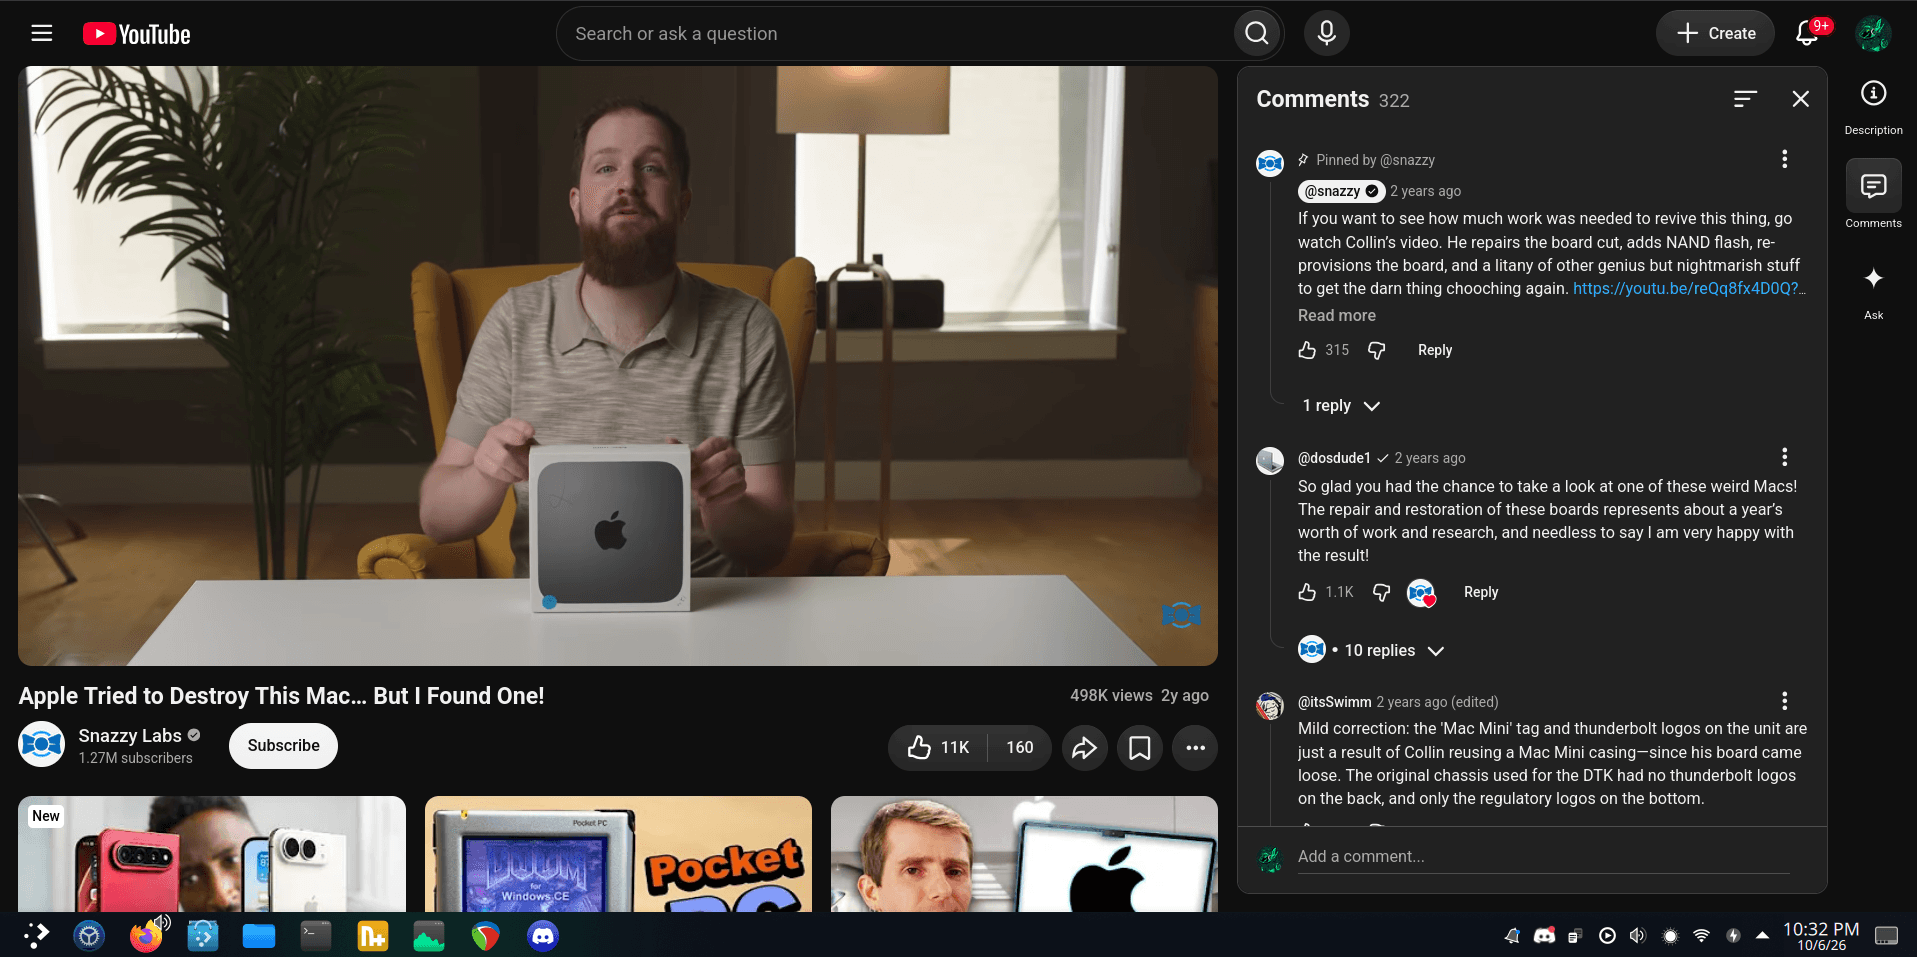Open options for the pinned @snazzy comment
The width and height of the screenshot is (1917, 957).
[1784, 159]
